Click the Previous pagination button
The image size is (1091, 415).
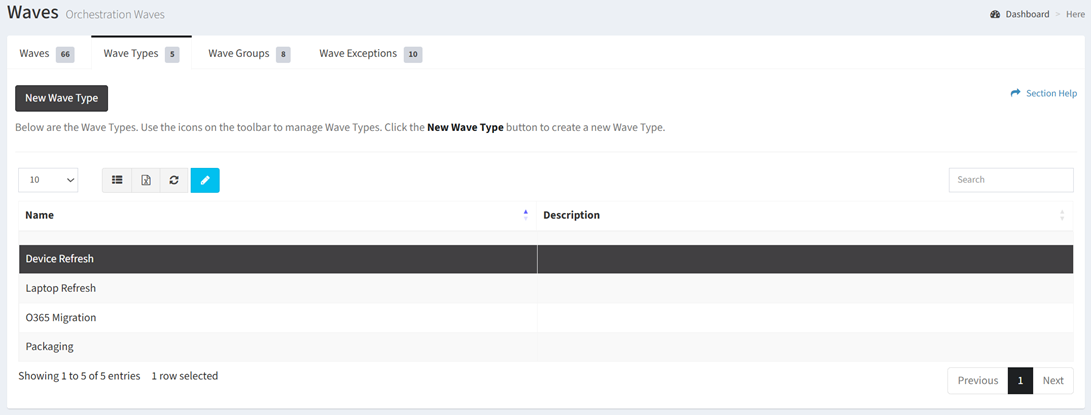pyautogui.click(x=977, y=381)
